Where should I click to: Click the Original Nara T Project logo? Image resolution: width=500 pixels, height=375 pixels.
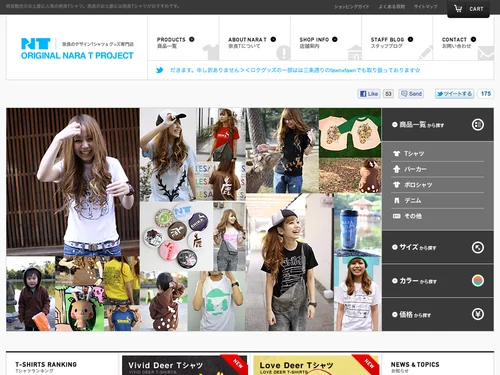pyautogui.click(x=77, y=49)
